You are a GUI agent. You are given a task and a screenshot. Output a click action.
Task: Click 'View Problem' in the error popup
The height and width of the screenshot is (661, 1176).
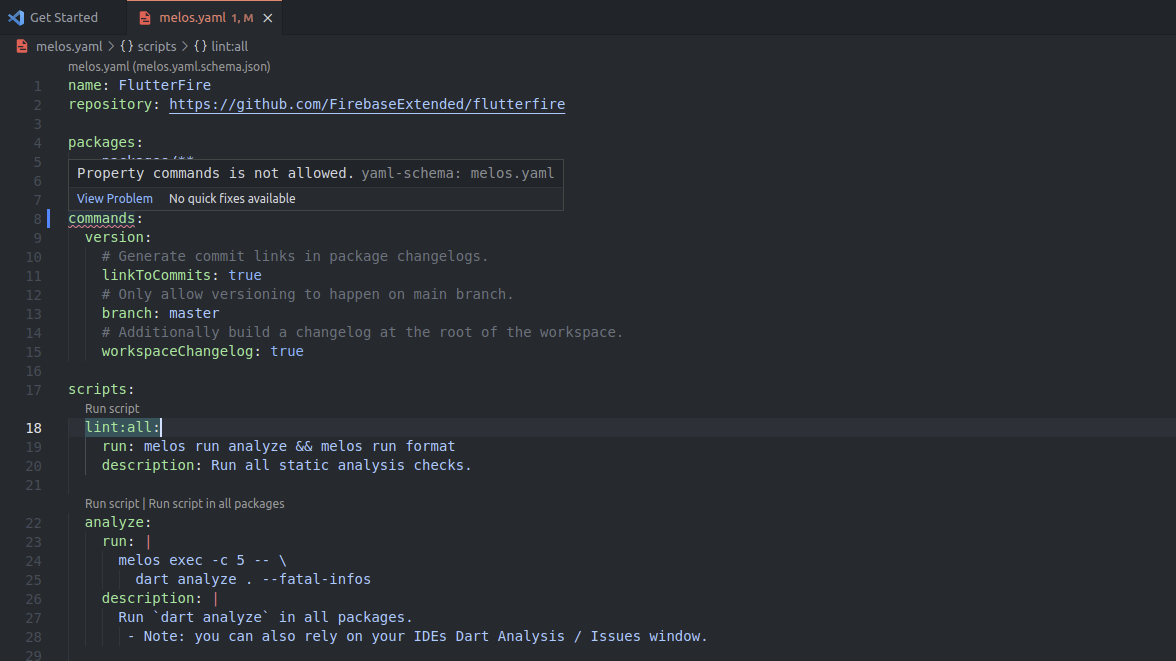coord(114,198)
